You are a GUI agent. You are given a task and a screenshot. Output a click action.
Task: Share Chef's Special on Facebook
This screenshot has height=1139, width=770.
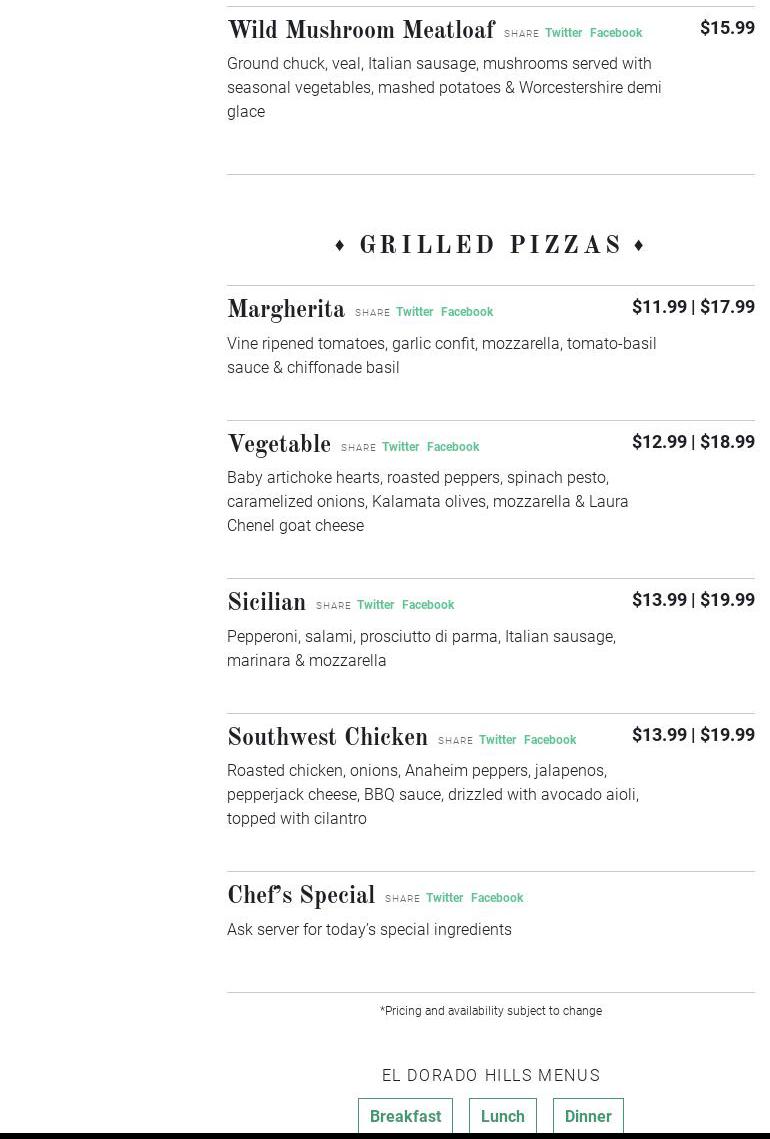[496, 898]
